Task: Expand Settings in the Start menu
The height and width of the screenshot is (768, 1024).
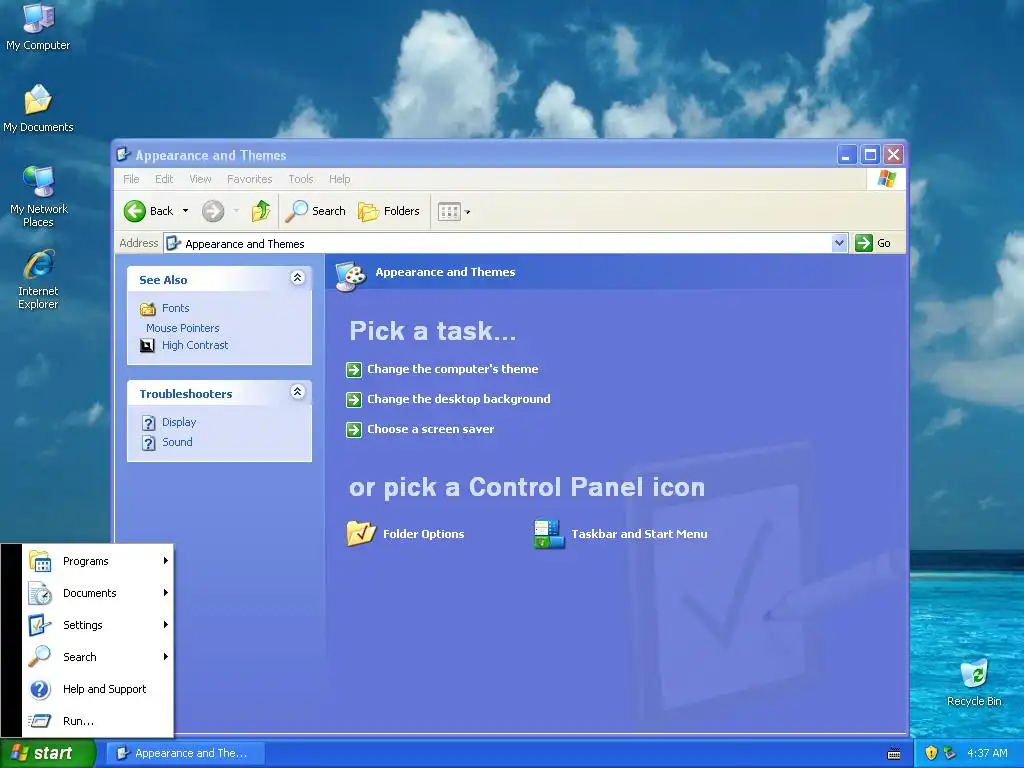Action: coord(98,625)
